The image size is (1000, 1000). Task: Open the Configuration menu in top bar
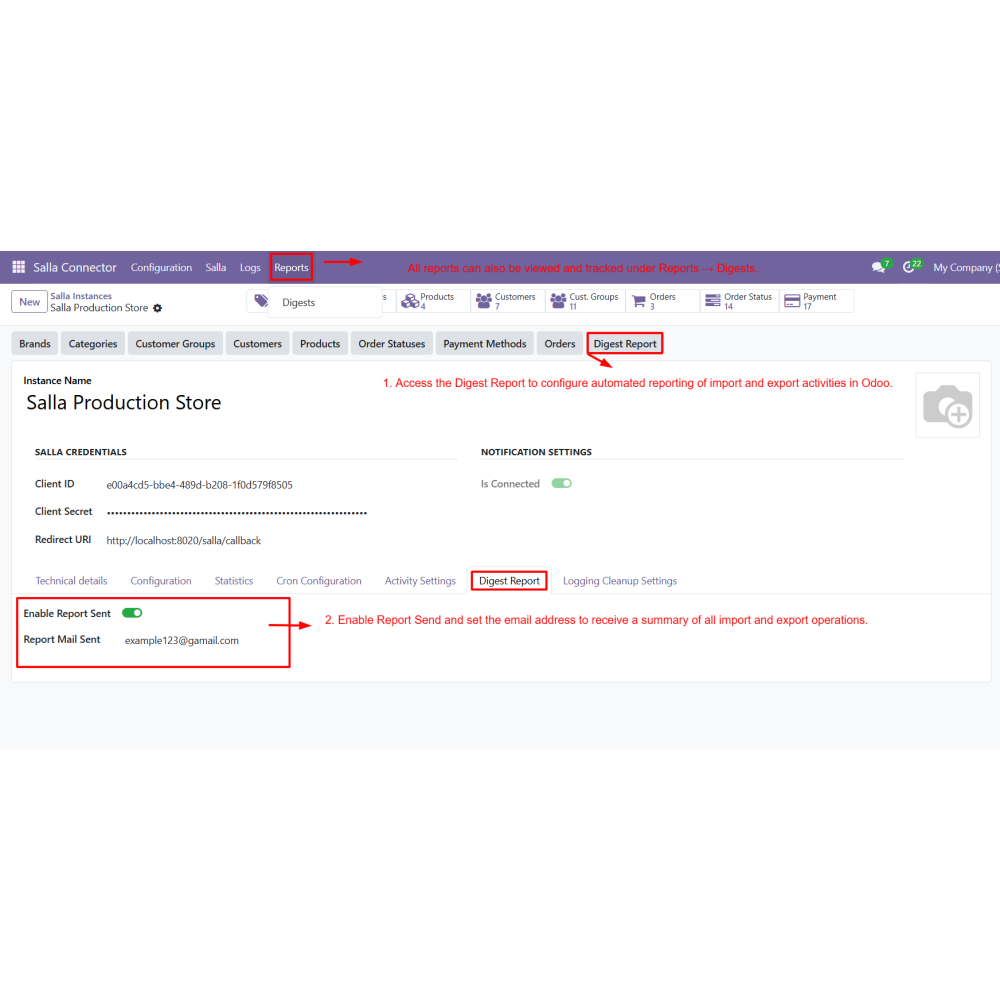tap(161, 267)
